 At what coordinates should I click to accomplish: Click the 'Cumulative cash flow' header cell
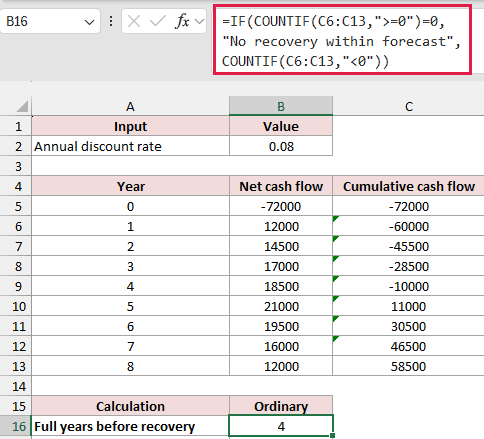[408, 186]
